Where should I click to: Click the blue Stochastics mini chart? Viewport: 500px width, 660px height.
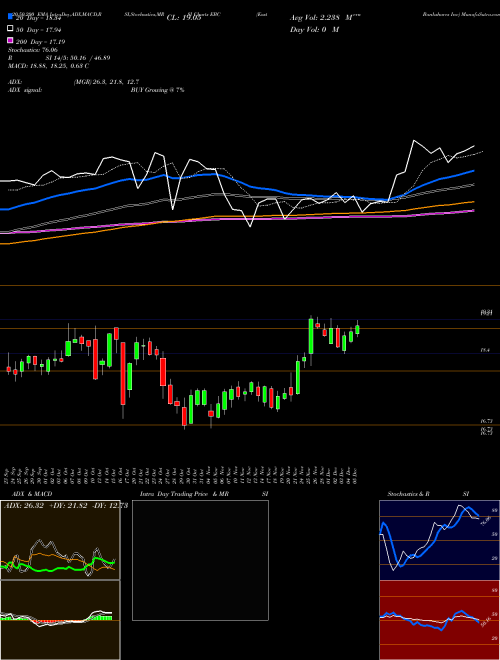pos(439,540)
